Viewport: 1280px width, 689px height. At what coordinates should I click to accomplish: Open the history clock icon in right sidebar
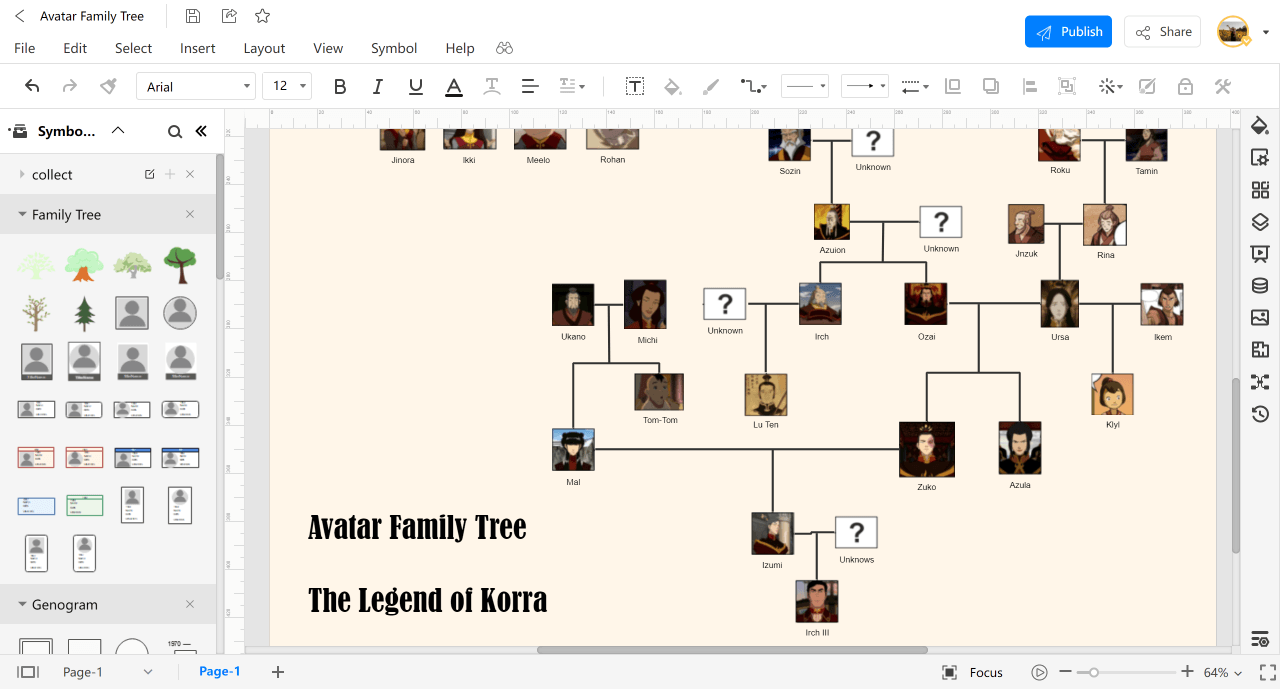(1260, 414)
